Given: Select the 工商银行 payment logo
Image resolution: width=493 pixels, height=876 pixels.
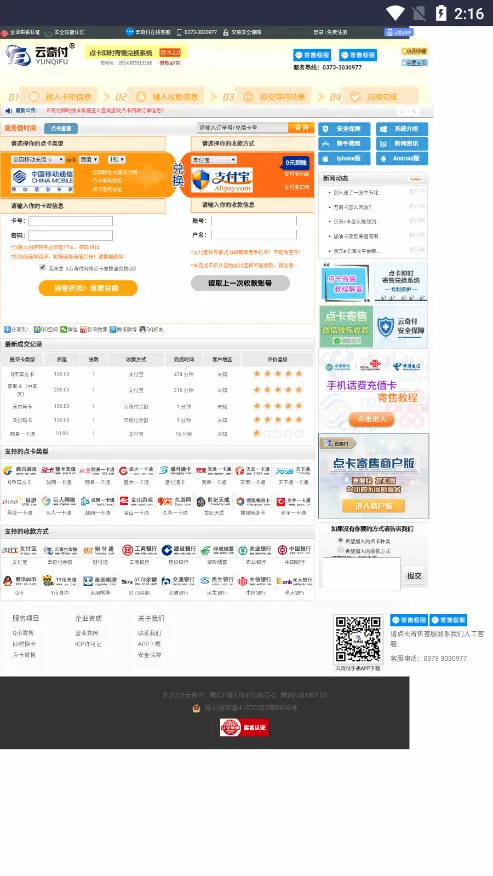Looking at the screenshot, I should pyautogui.click(x=140, y=550).
